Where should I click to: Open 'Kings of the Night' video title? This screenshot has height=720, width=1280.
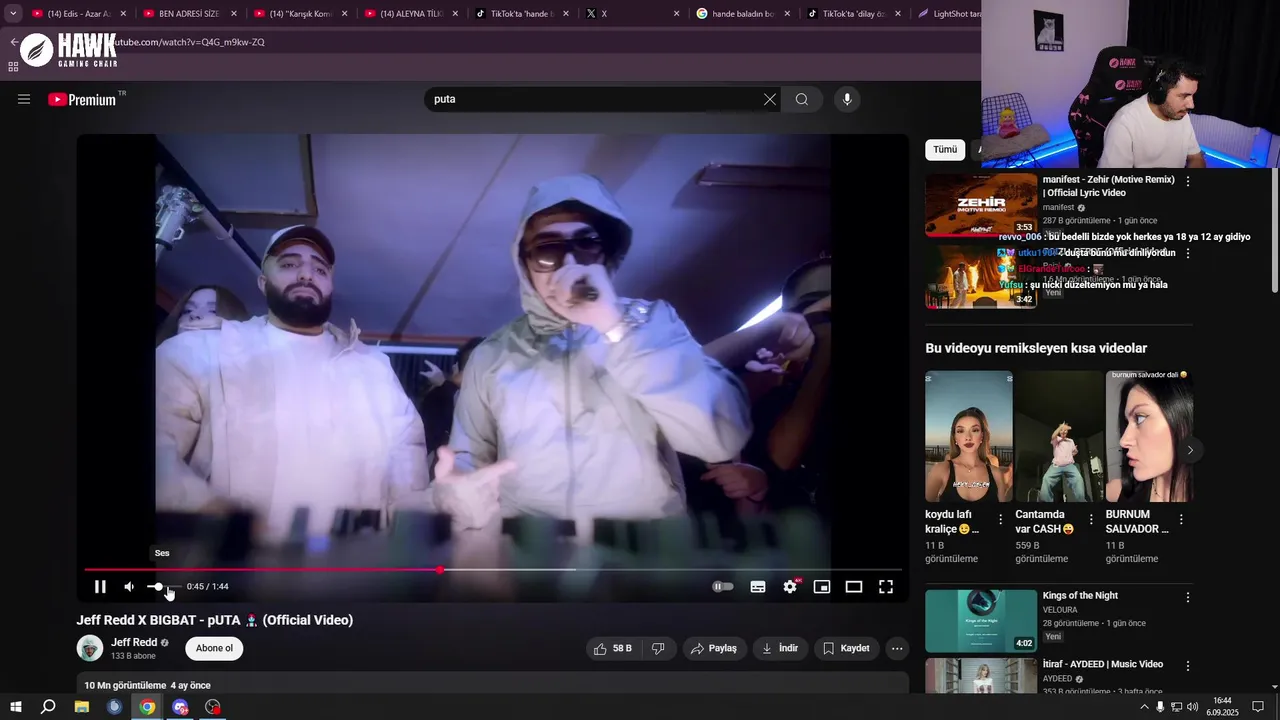pyautogui.click(x=1080, y=595)
